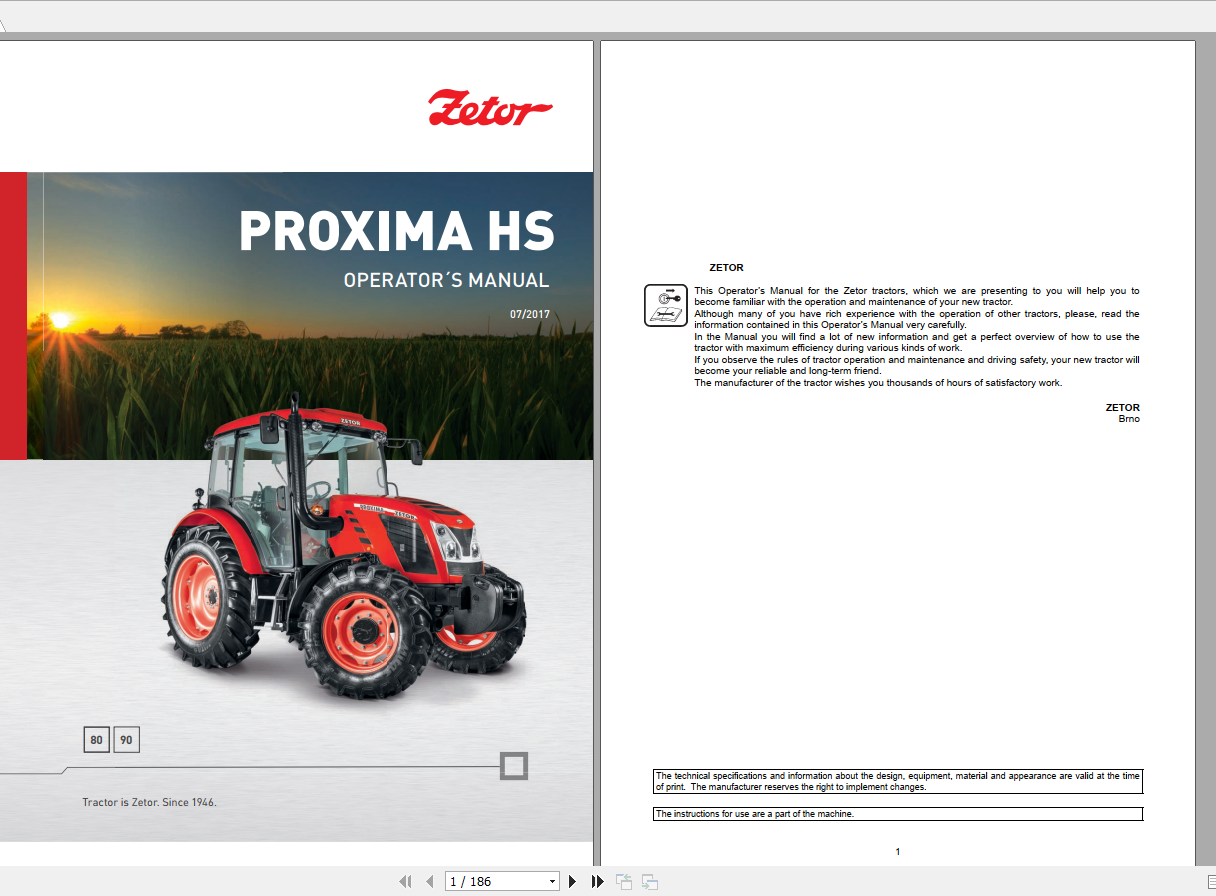Go to the next page

click(x=572, y=881)
